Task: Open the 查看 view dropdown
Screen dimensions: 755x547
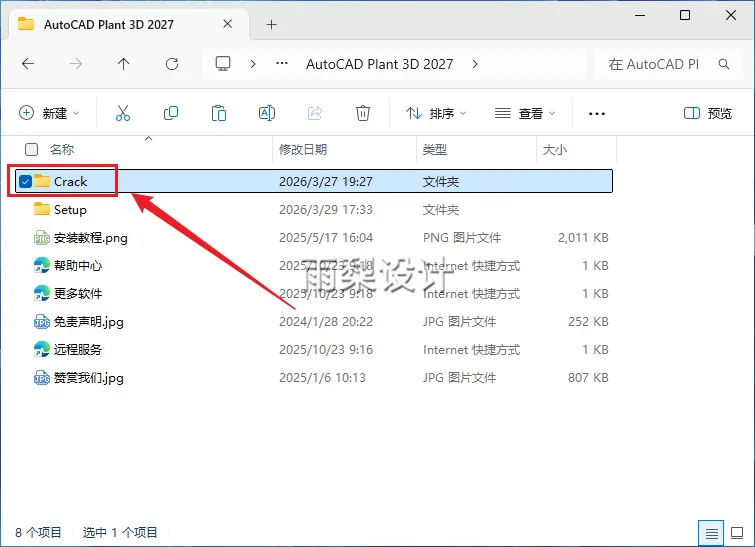Action: coord(525,113)
